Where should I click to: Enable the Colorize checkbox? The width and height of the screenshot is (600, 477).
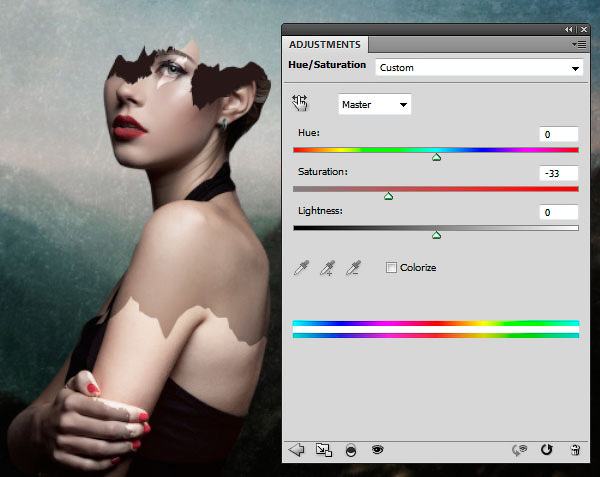[x=391, y=267]
